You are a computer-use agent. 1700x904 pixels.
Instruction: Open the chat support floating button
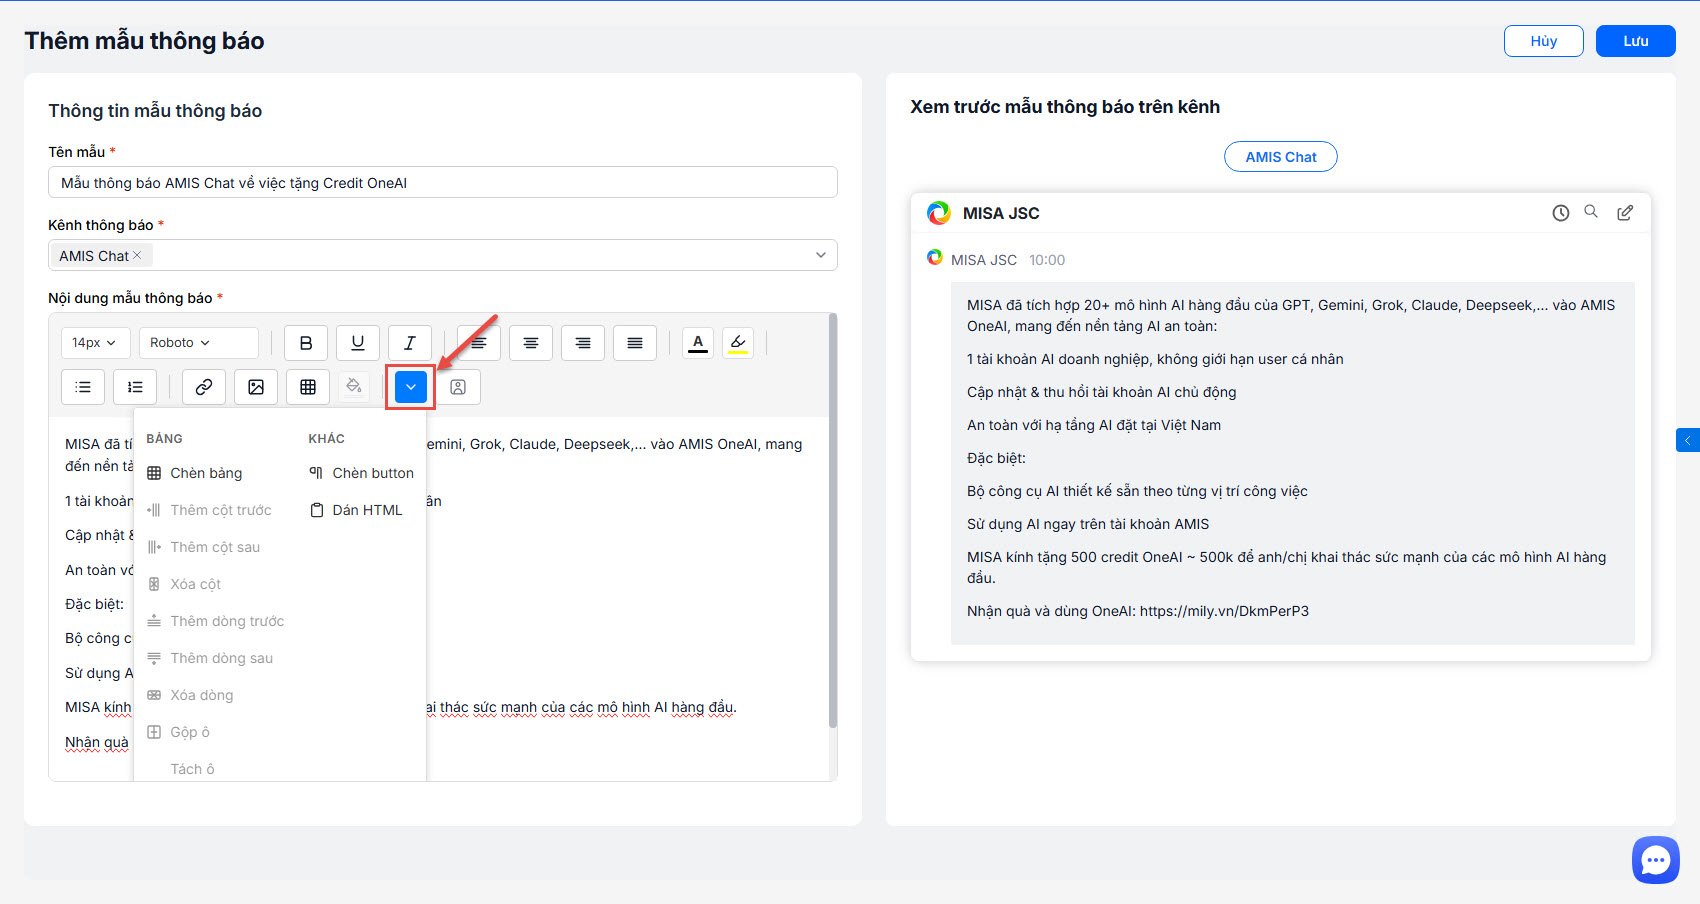tap(1656, 860)
